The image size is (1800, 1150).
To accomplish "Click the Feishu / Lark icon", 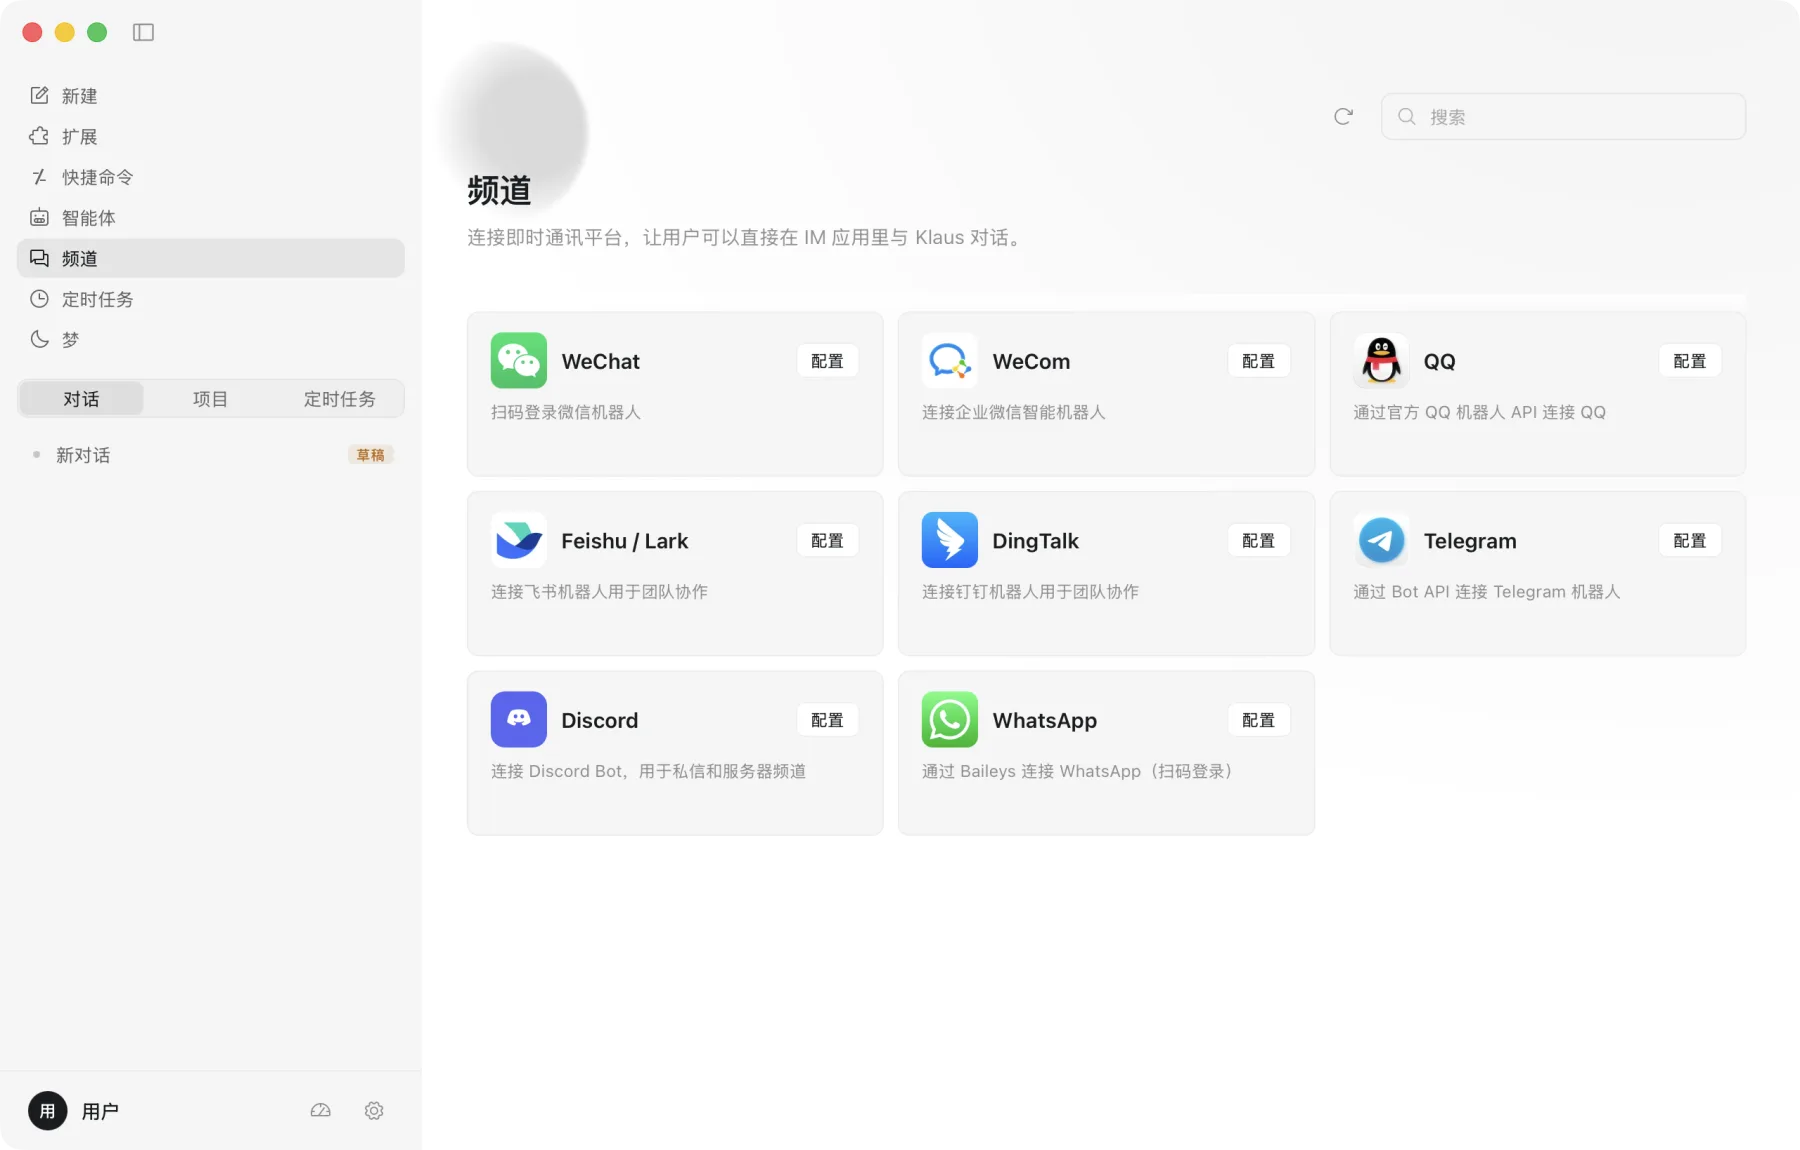I will tap(518, 540).
